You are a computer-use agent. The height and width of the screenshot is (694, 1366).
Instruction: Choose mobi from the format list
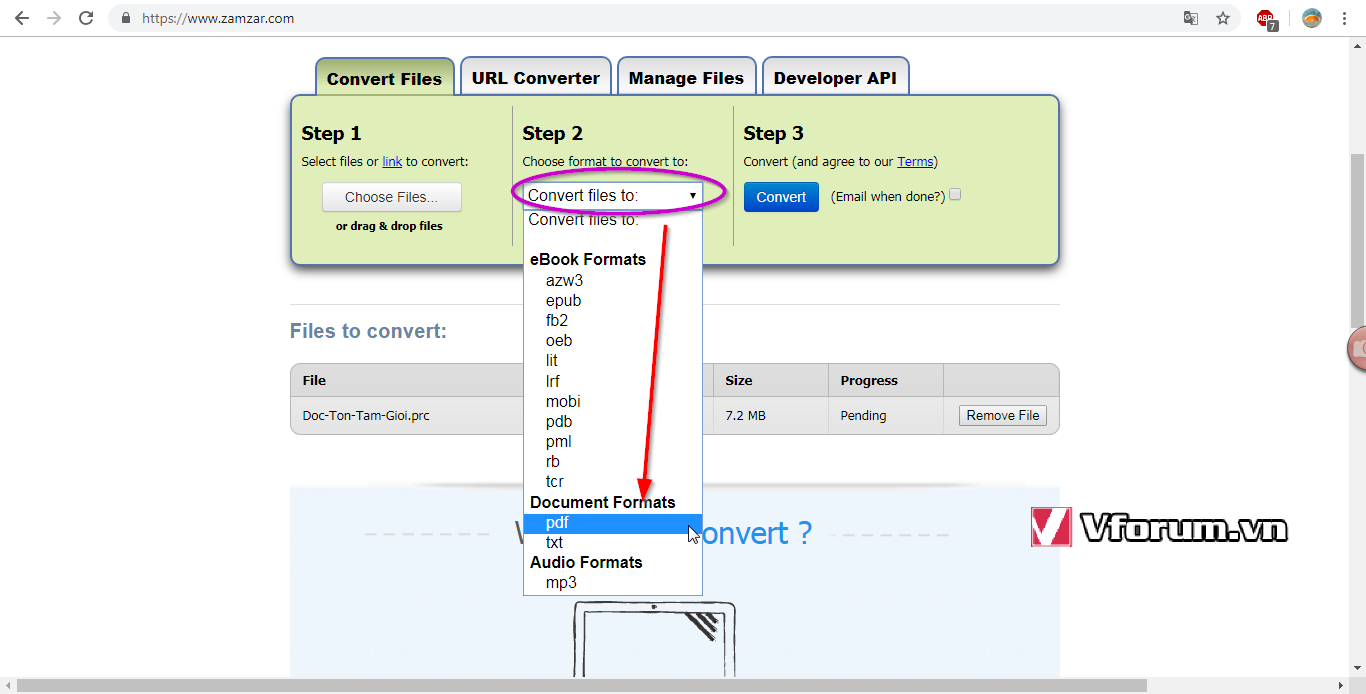[613, 402]
